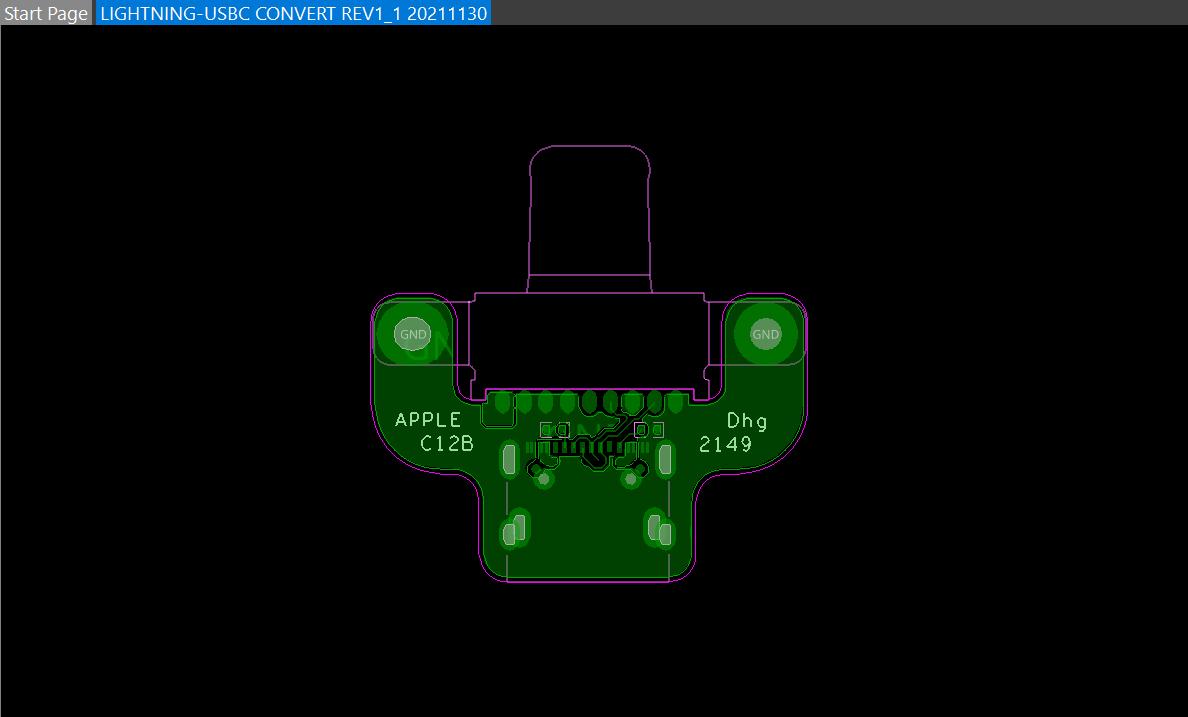
Task: Switch to the Start Page tab
Action: (46, 13)
